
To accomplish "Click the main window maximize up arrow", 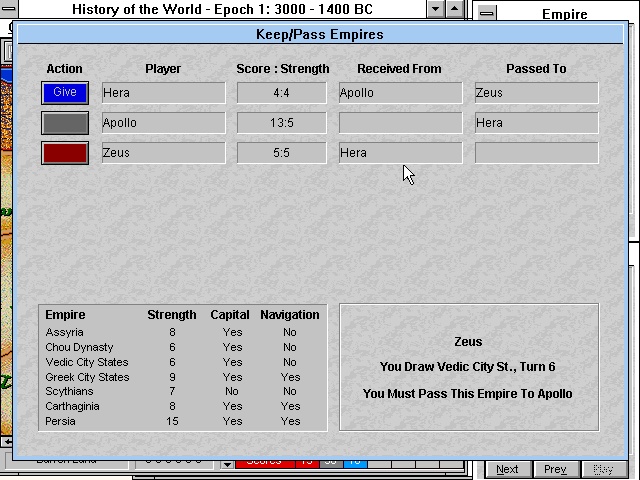I will [x=454, y=9].
